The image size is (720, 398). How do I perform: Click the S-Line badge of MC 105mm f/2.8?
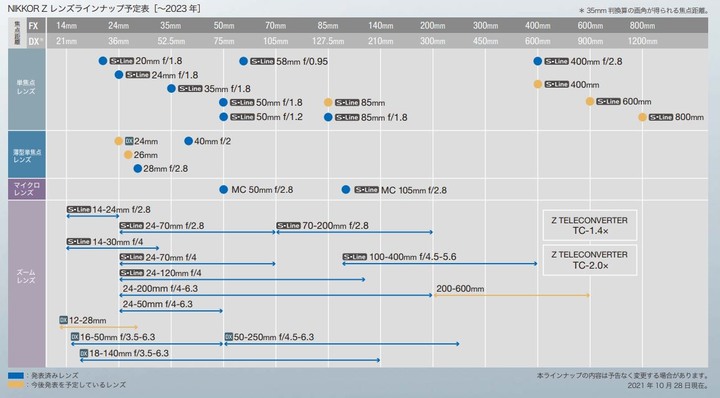tap(366, 190)
